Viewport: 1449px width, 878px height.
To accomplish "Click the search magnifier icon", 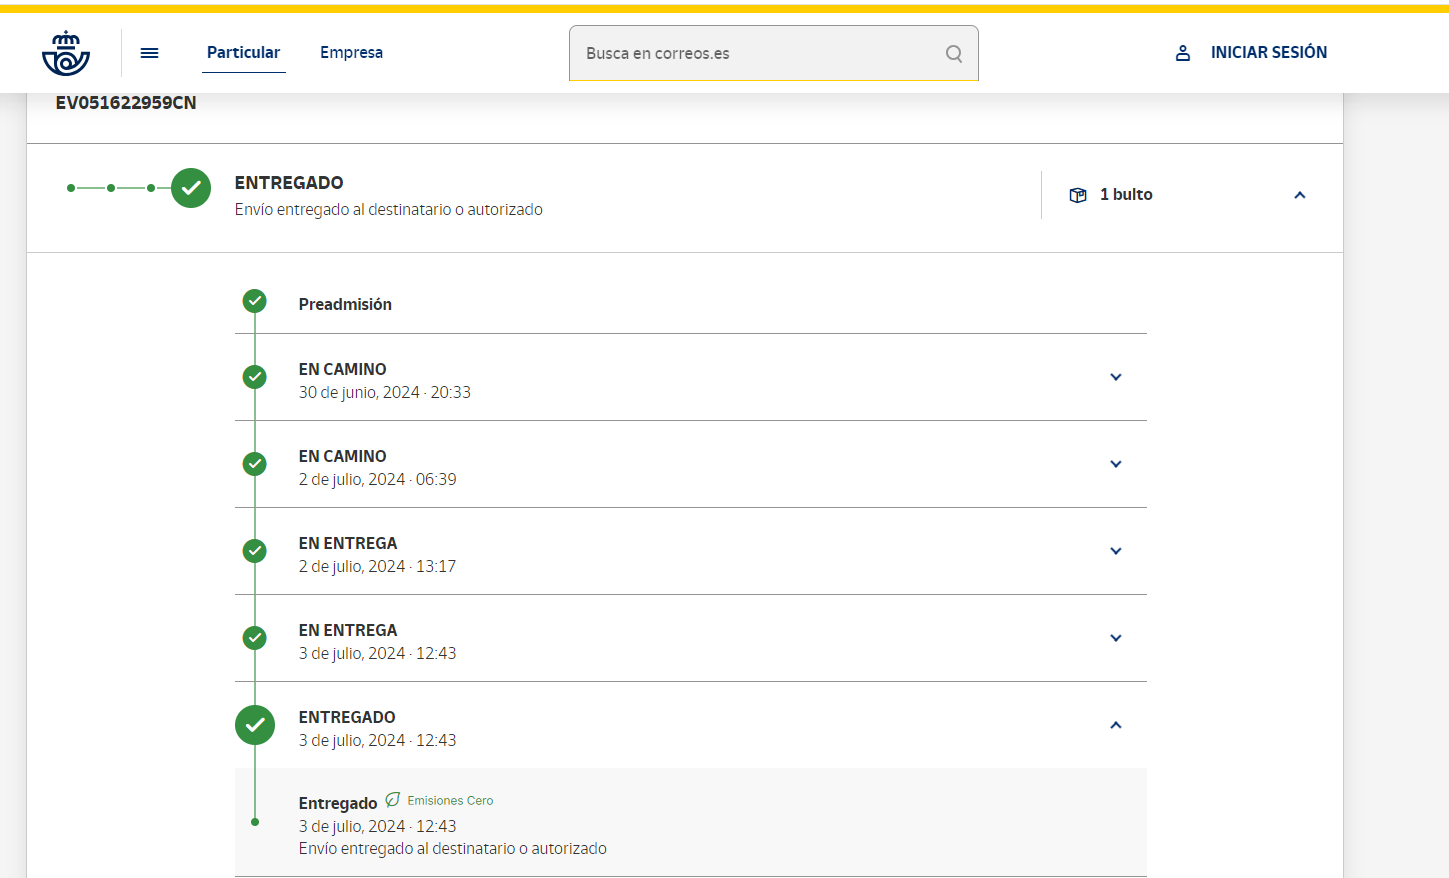I will [954, 53].
